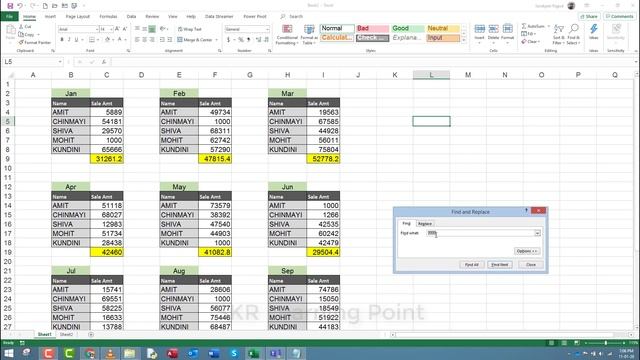Expand Options in Find and Replace
The image size is (640, 360).
pyautogui.click(x=527, y=251)
